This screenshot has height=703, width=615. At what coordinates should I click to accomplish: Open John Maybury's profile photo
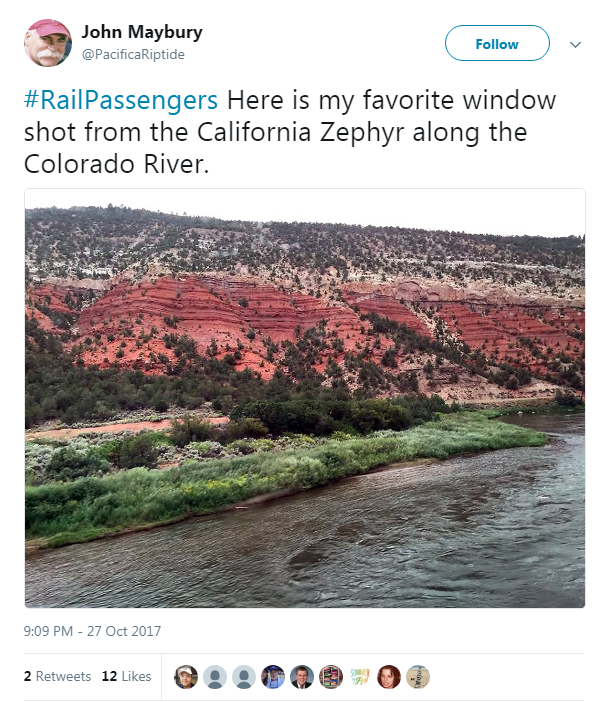(48, 43)
